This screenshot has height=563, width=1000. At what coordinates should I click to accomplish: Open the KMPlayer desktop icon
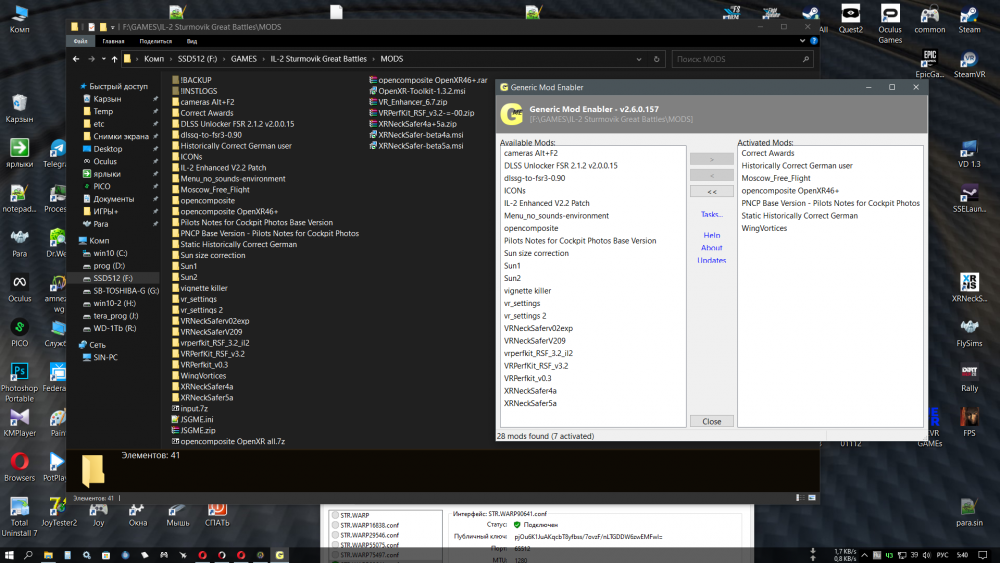(x=19, y=419)
